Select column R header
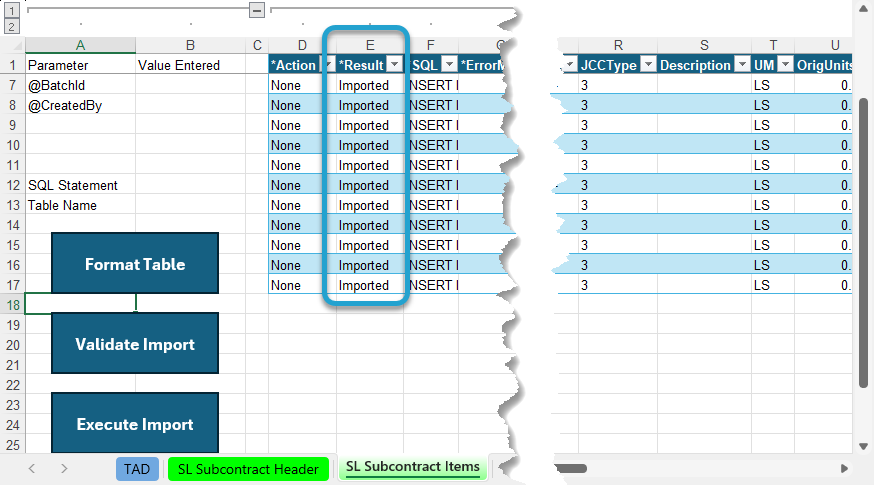 618,45
